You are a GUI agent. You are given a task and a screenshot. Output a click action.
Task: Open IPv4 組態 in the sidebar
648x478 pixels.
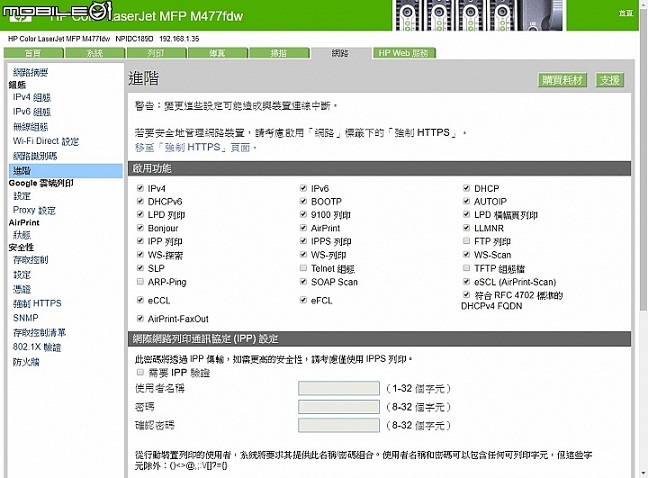point(32,98)
